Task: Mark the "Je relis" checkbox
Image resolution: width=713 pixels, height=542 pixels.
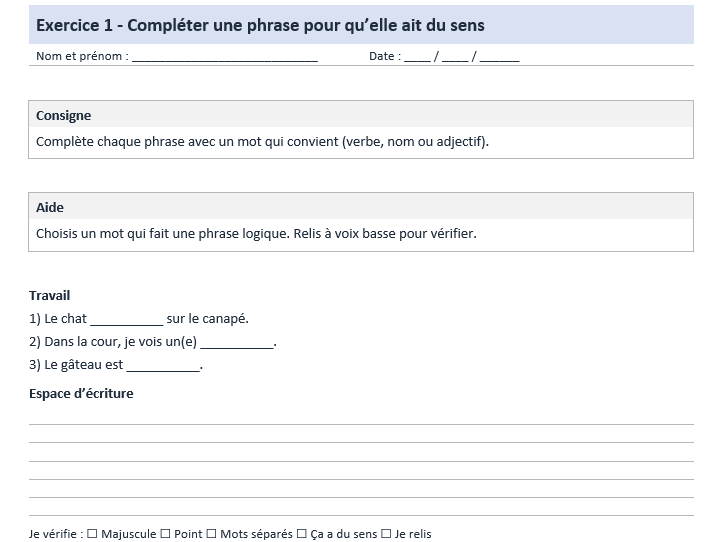Action: coord(386,534)
